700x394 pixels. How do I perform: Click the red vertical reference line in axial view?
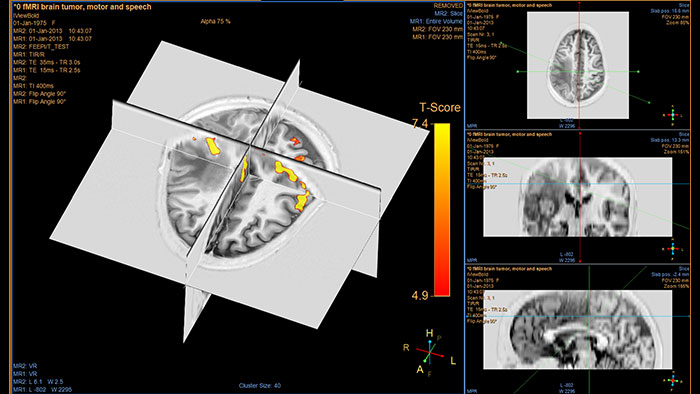click(x=579, y=66)
